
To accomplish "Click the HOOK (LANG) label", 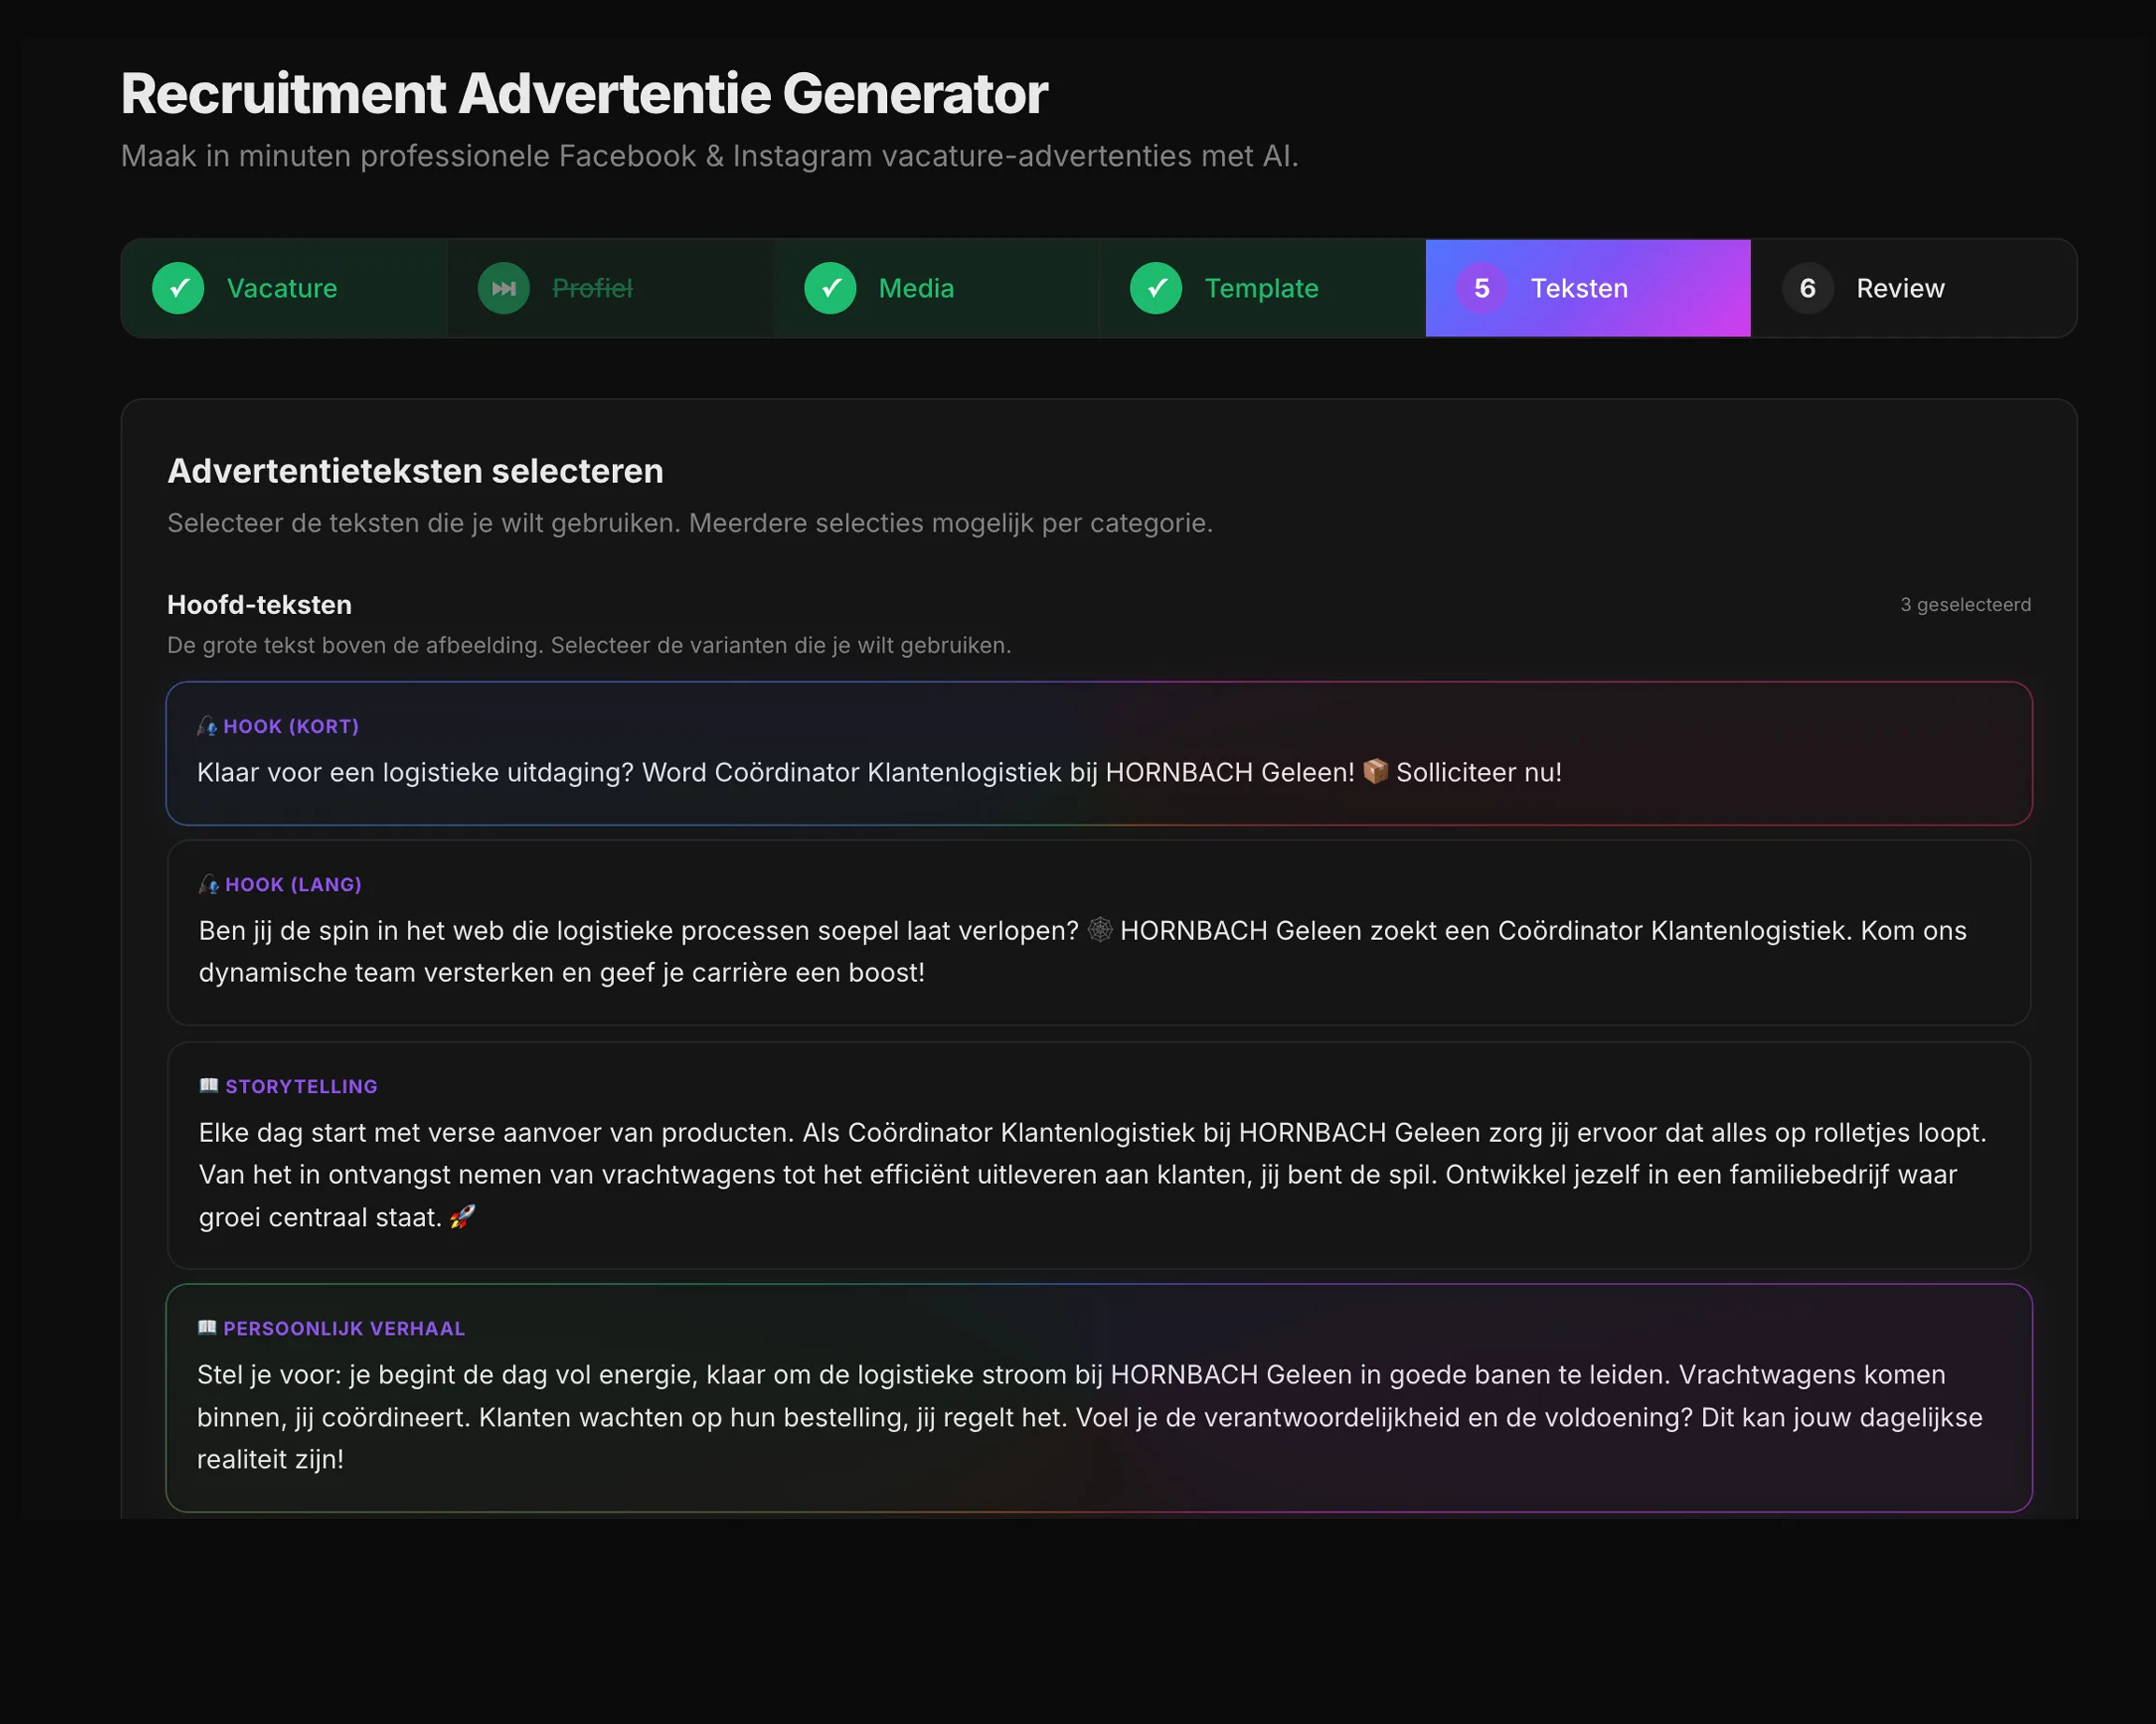I will tap(293, 884).
